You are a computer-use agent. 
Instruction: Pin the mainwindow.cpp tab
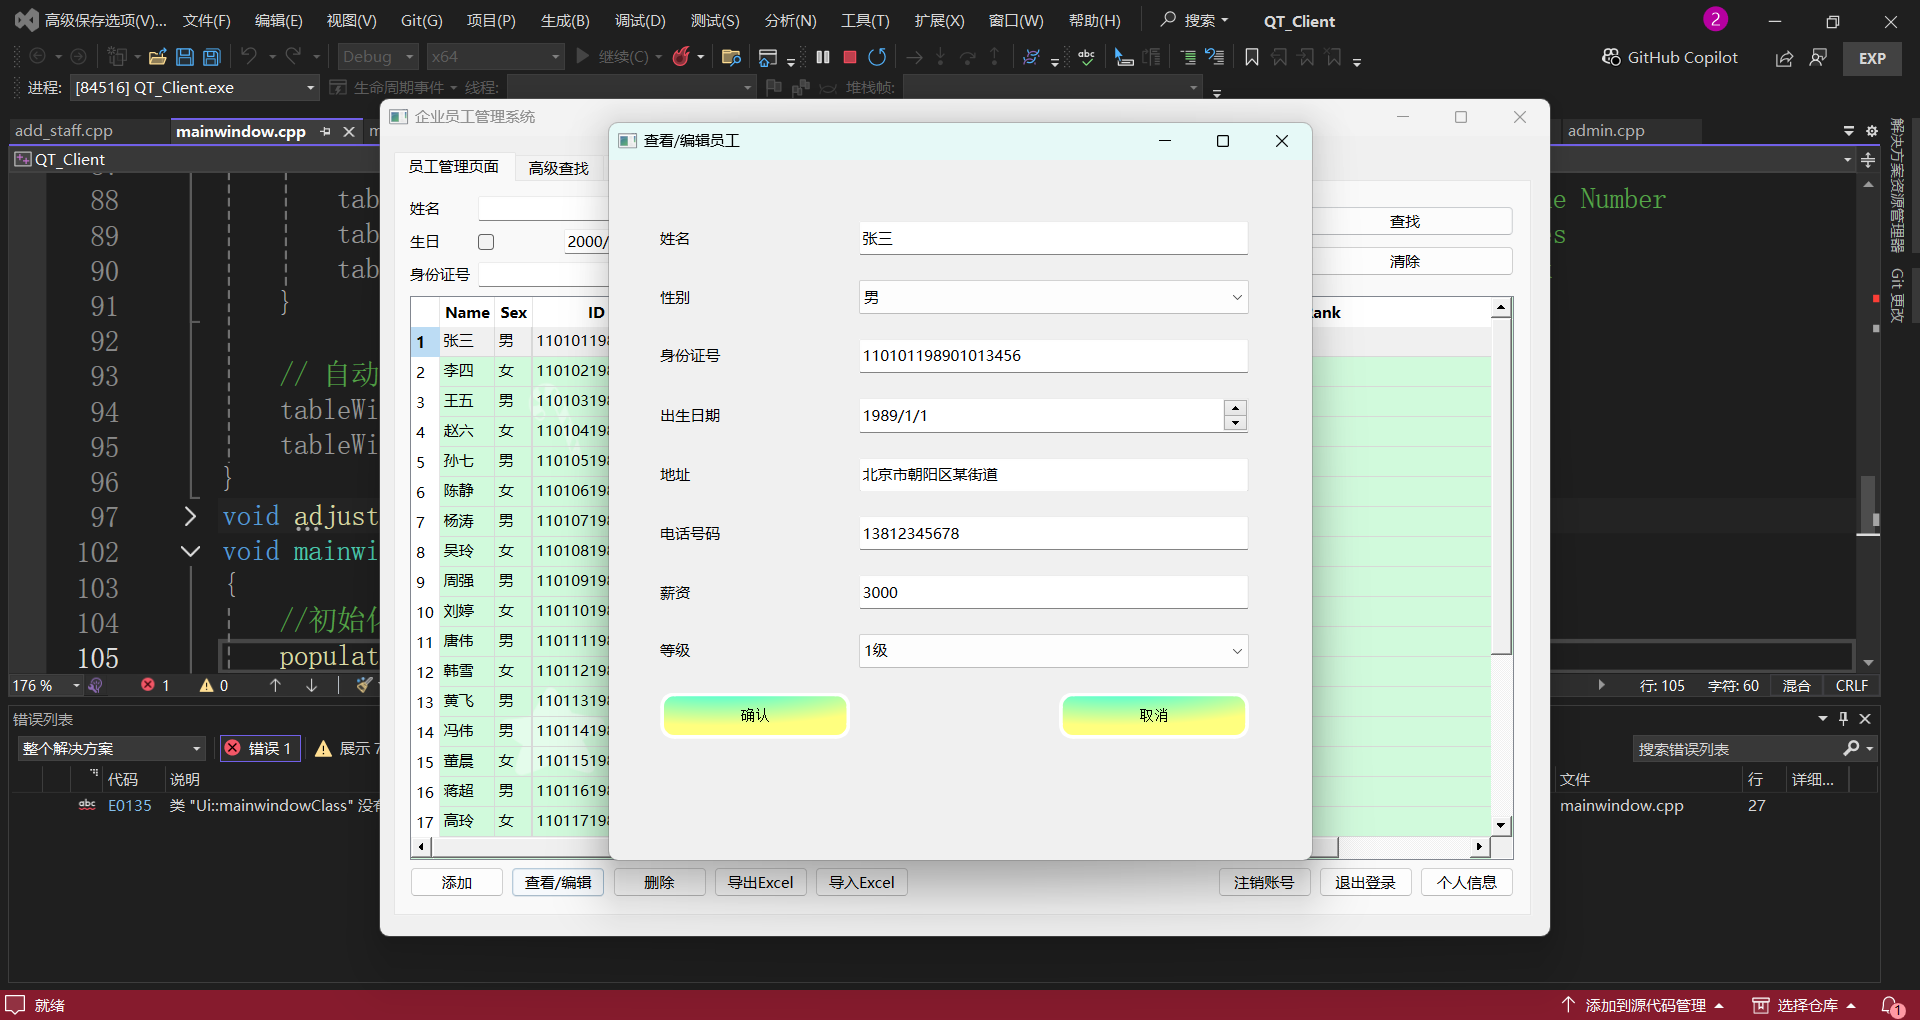click(x=325, y=131)
